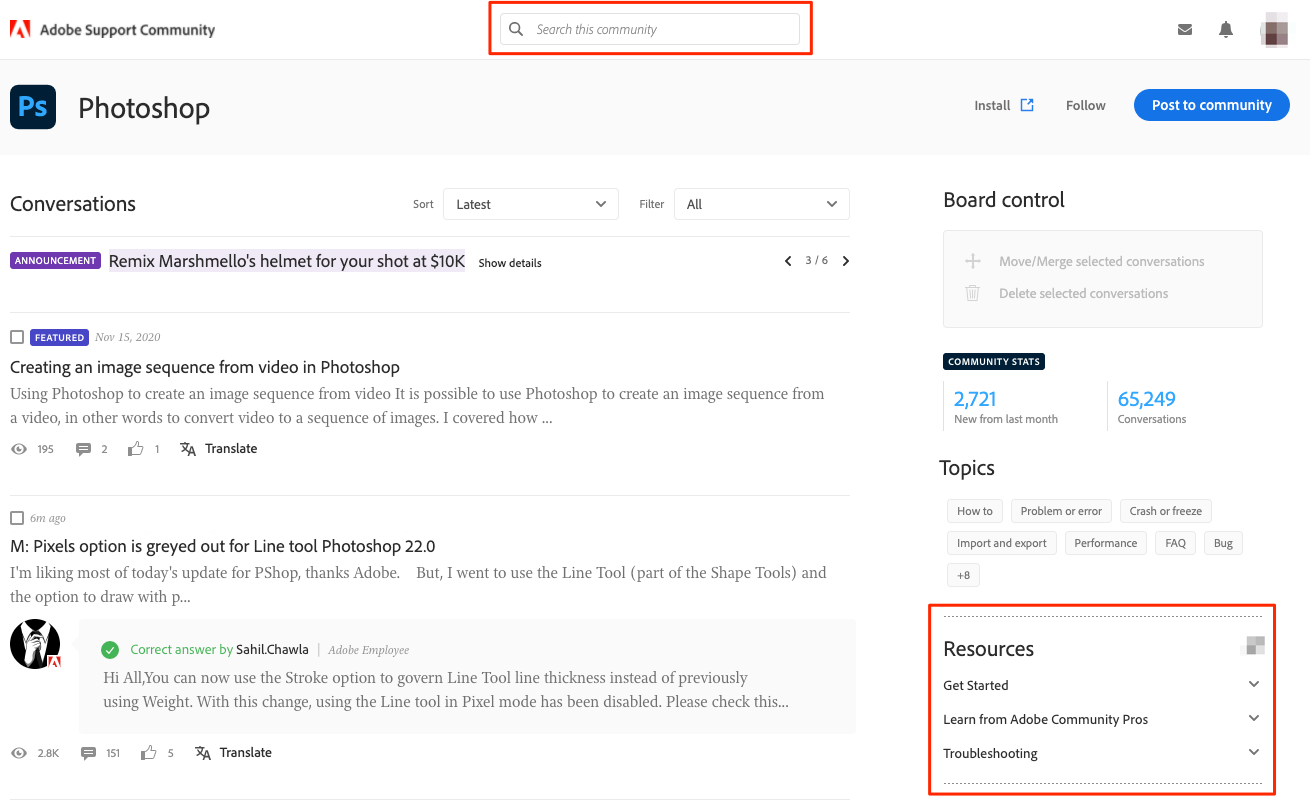Click the Post to community button

click(x=1211, y=104)
